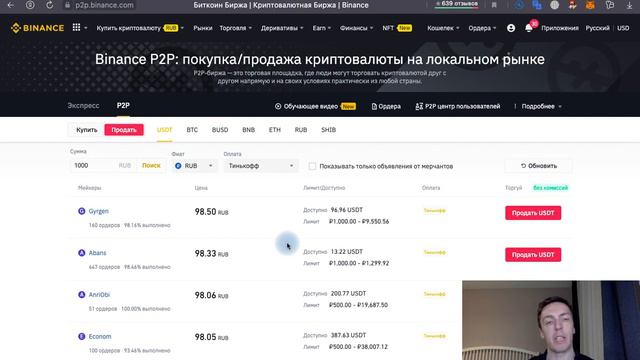Click Продать USDT button for Gyrgen
Screen dimensions: 640x360
click(x=533, y=213)
